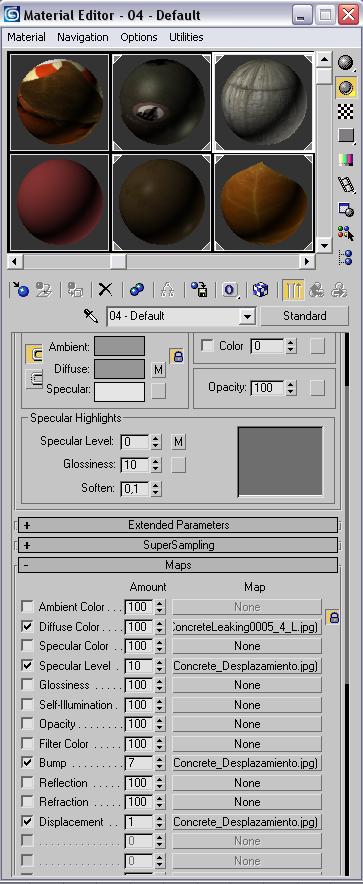Select the orange leaf-shaped material slot
This screenshot has width=363, height=884.
click(x=264, y=202)
